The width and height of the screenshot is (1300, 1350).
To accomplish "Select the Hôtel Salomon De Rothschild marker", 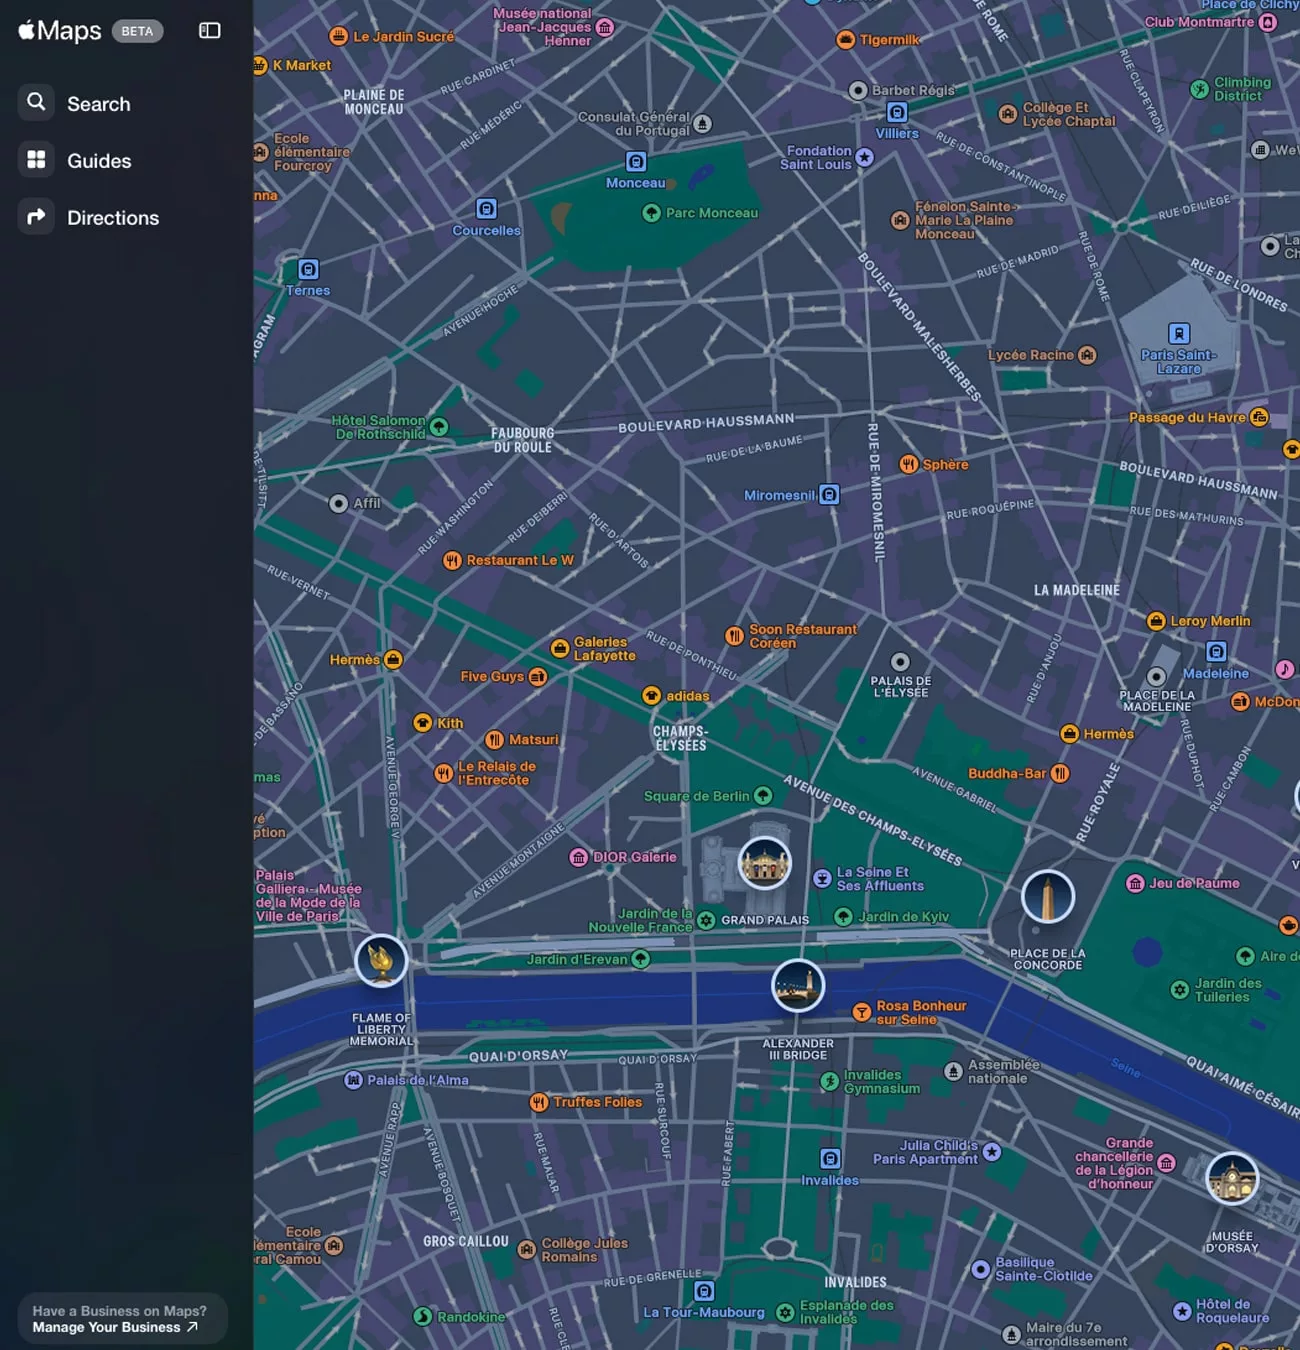I will point(439,427).
